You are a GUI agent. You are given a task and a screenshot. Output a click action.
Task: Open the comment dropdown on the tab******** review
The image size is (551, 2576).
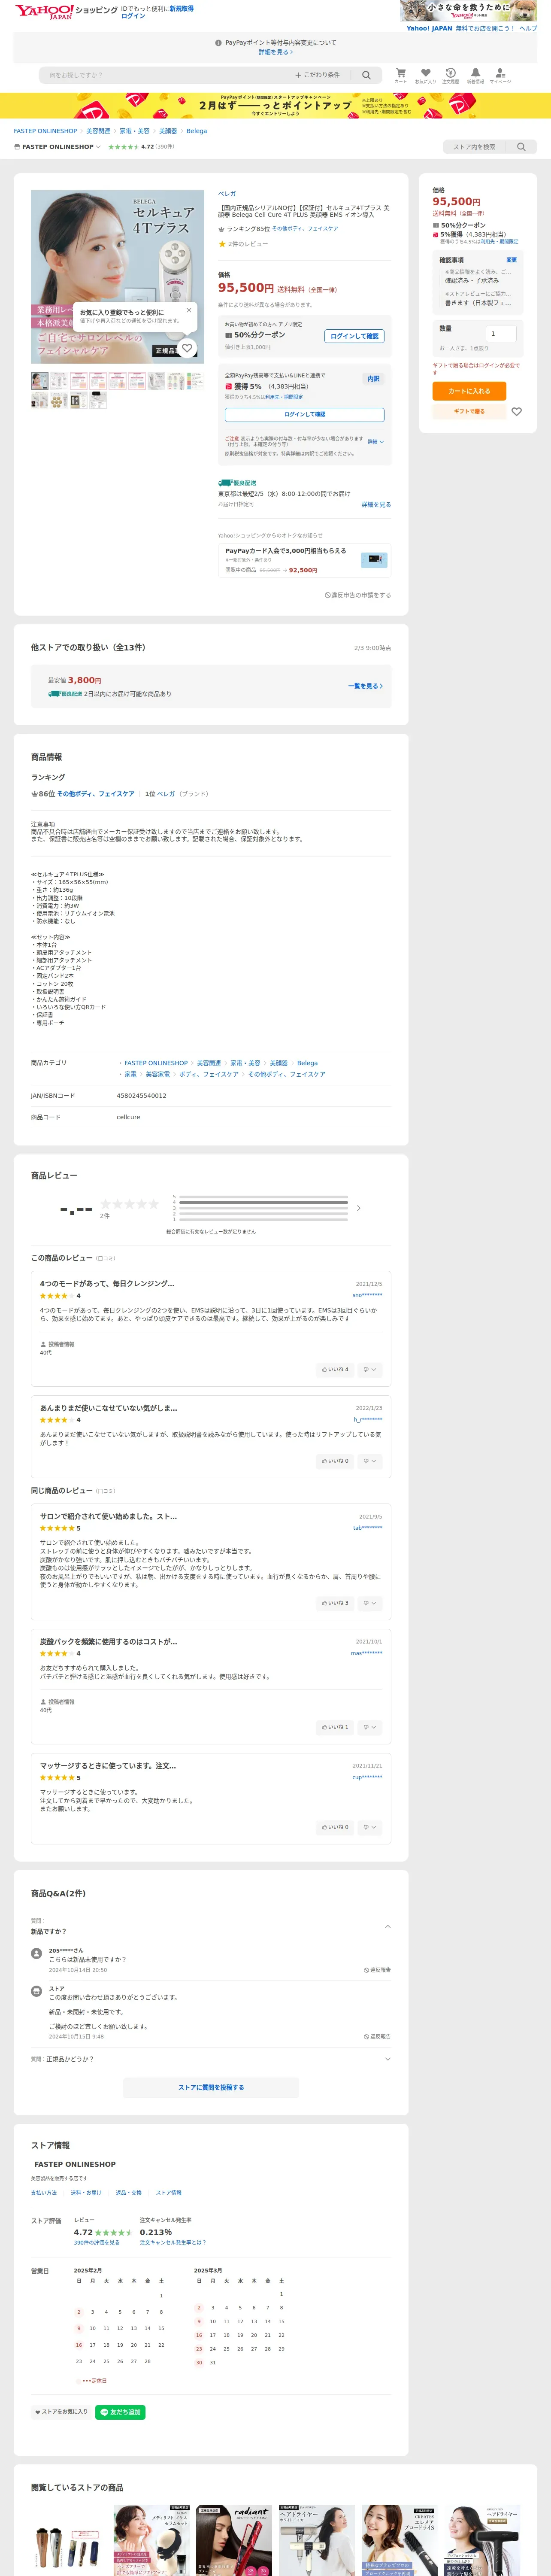coord(370,1603)
